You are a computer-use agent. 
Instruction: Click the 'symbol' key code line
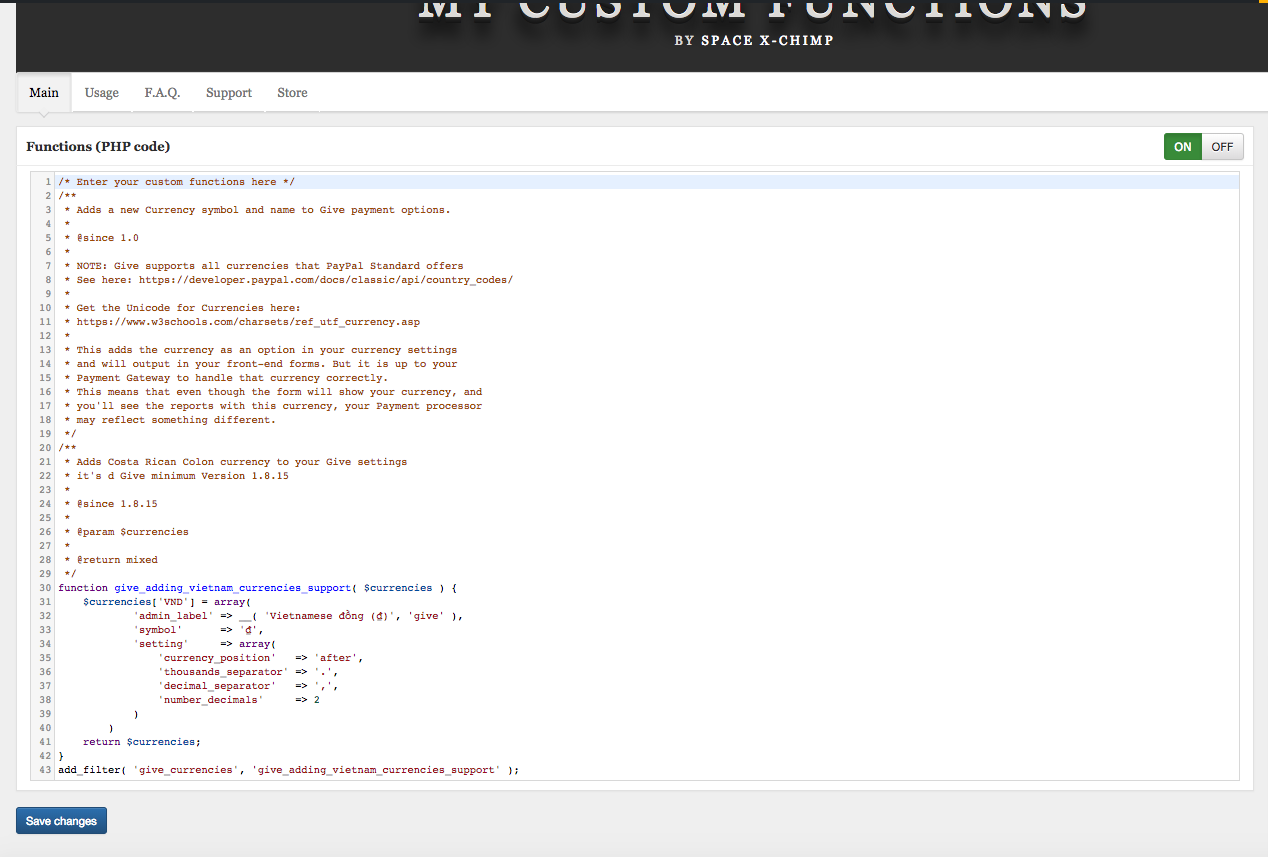pos(198,630)
